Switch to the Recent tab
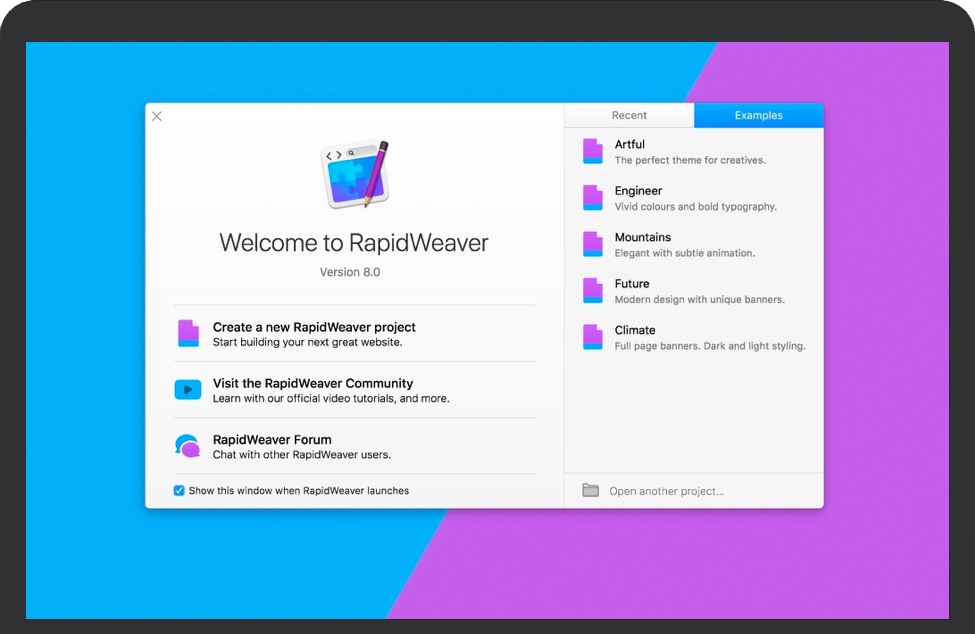This screenshot has width=975, height=634. pyautogui.click(x=629, y=116)
